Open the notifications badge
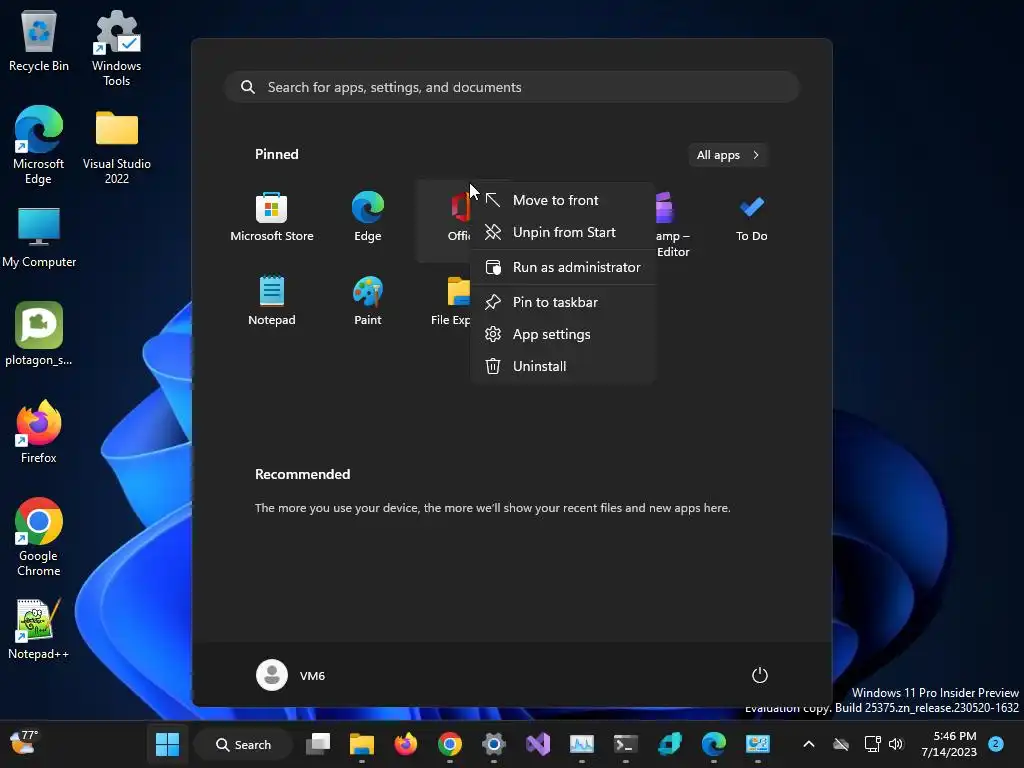This screenshot has height=768, width=1024. [x=996, y=744]
